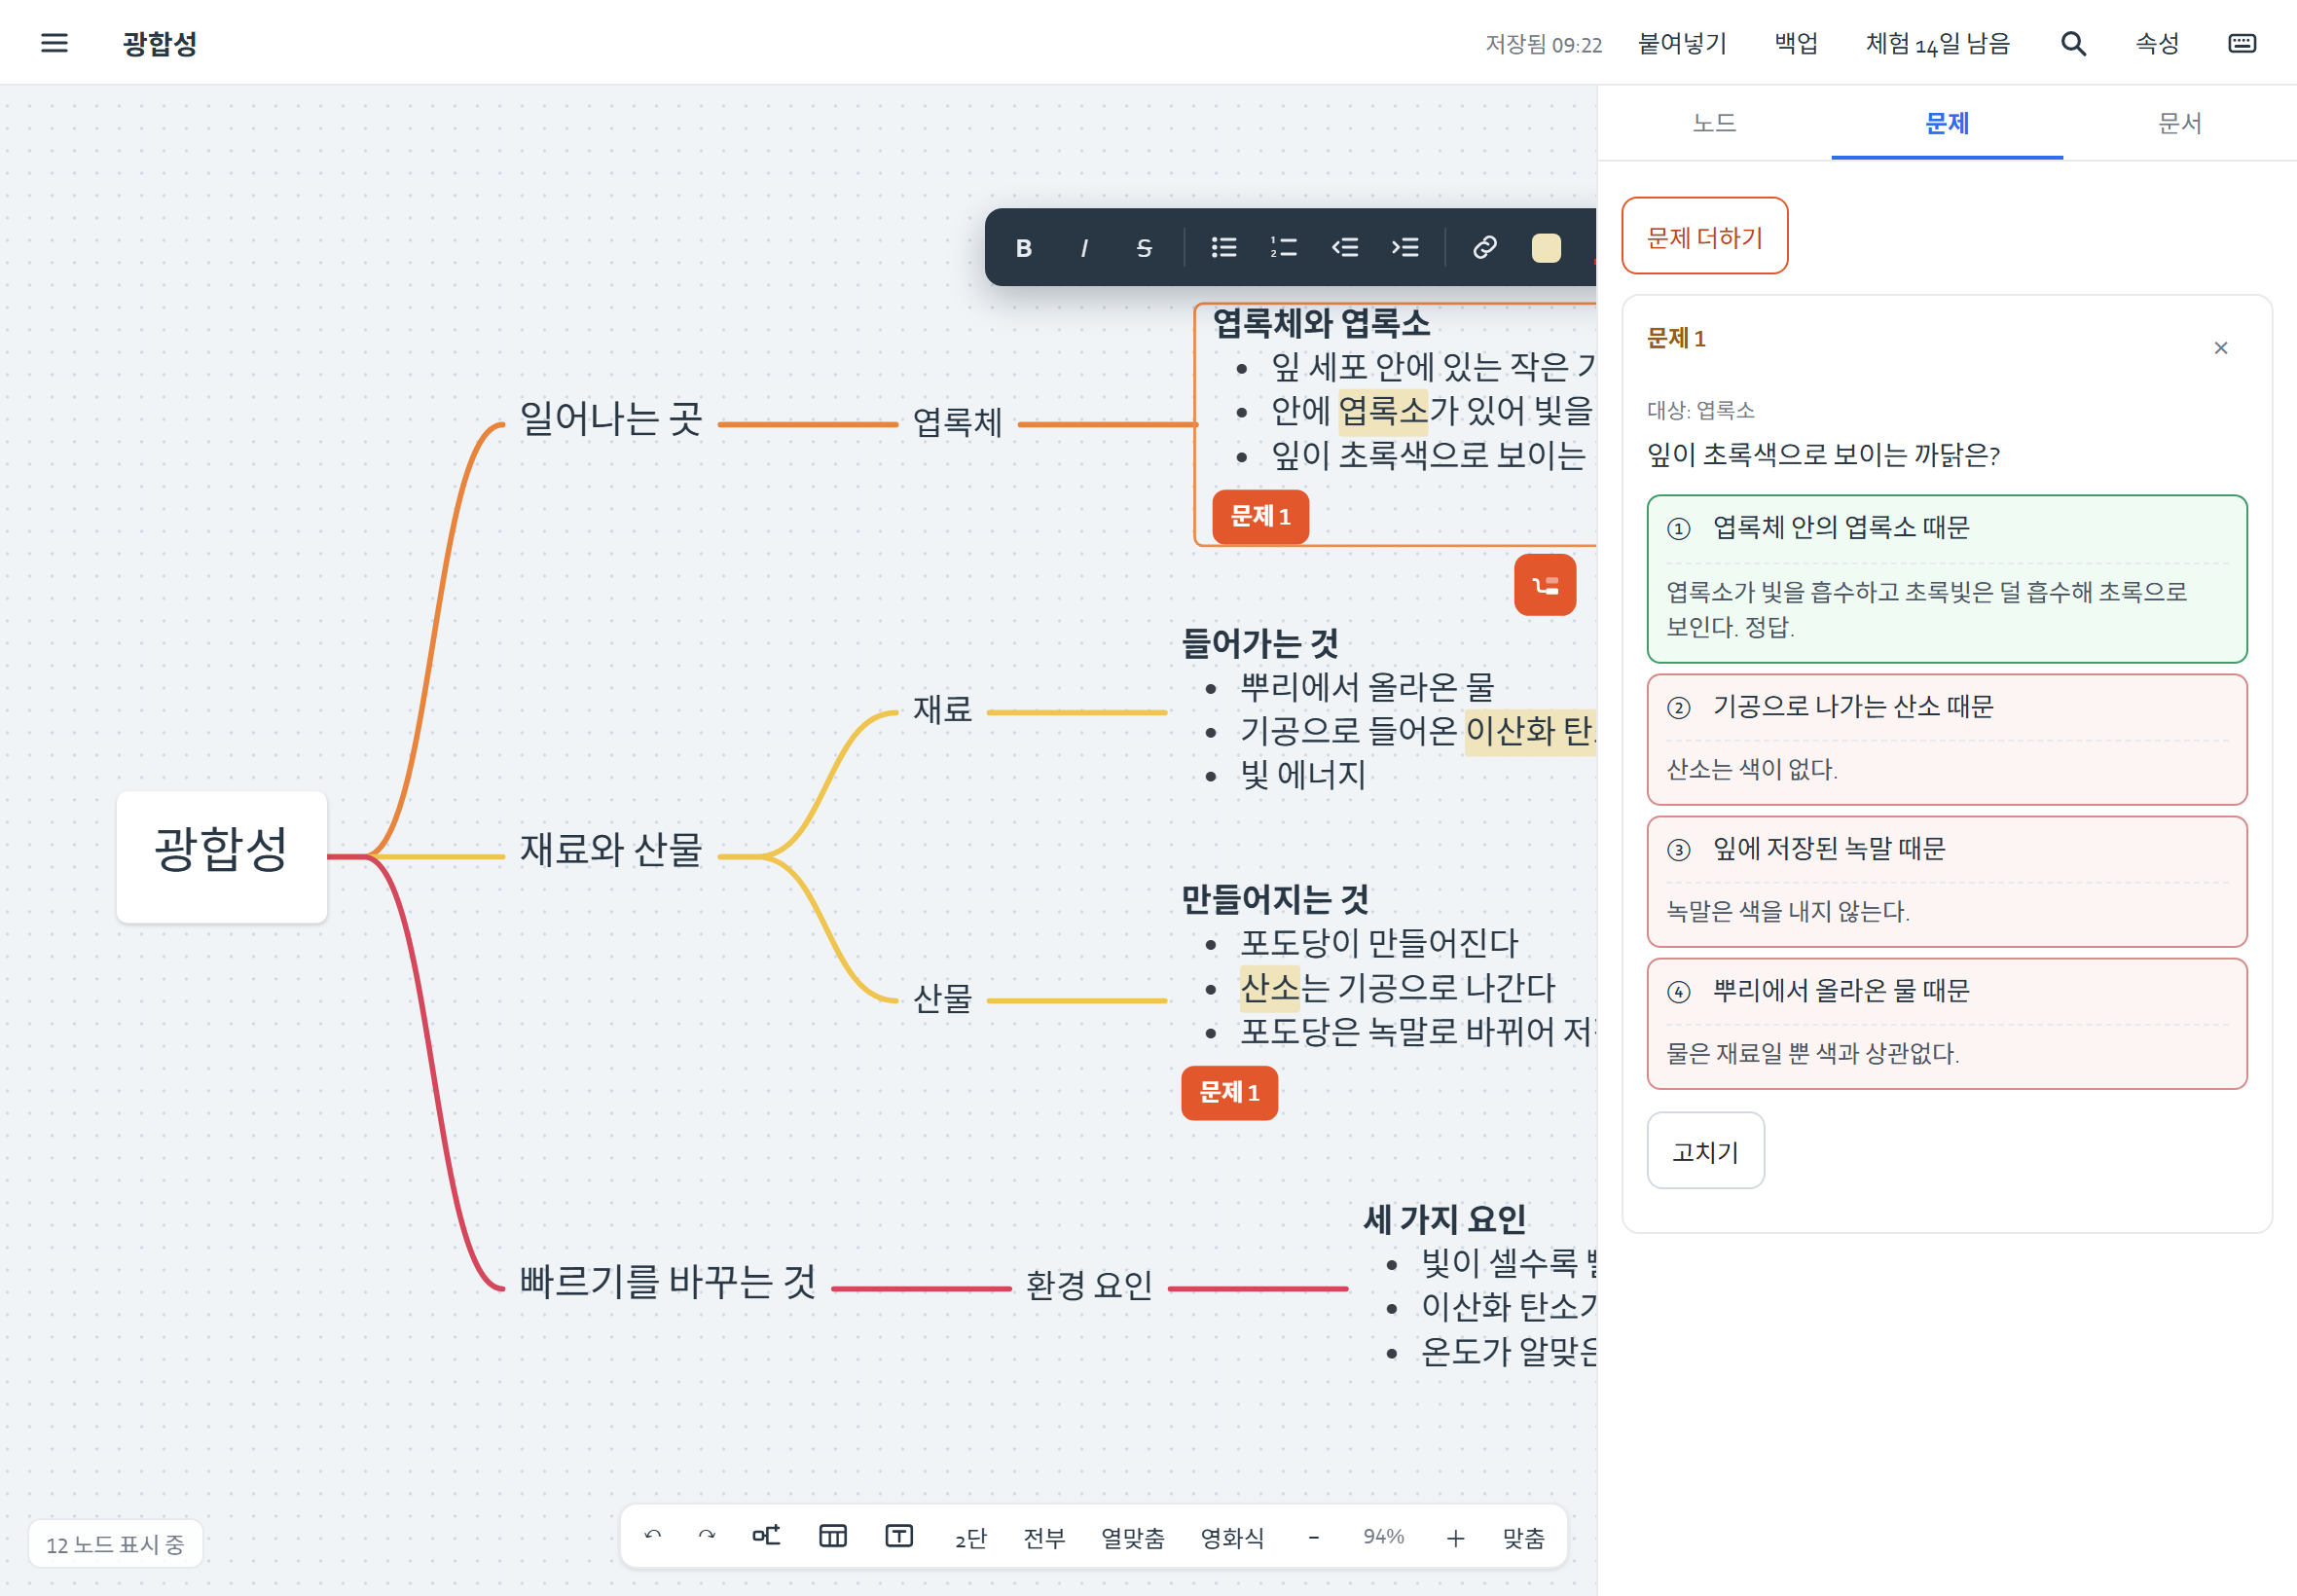Click the text box icon in bottom toolbar
2297x1596 pixels.
click(x=899, y=1536)
